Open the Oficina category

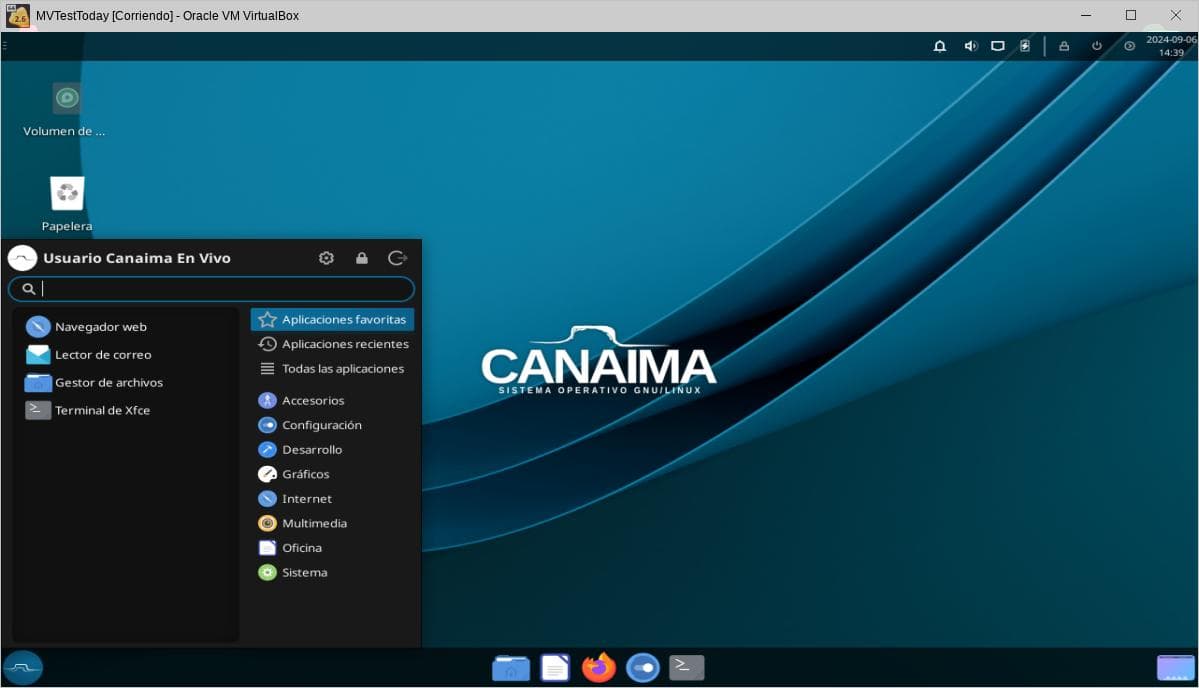pyautogui.click(x=333, y=548)
